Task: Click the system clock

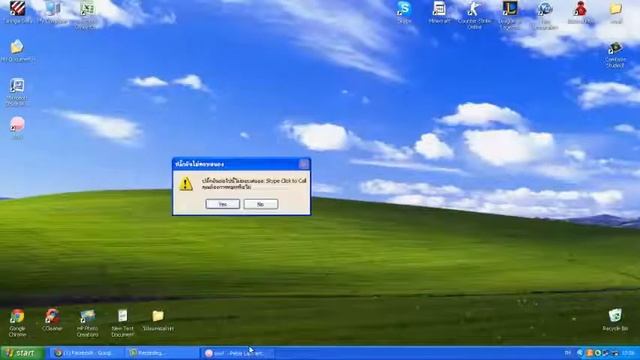Action: click(x=628, y=353)
